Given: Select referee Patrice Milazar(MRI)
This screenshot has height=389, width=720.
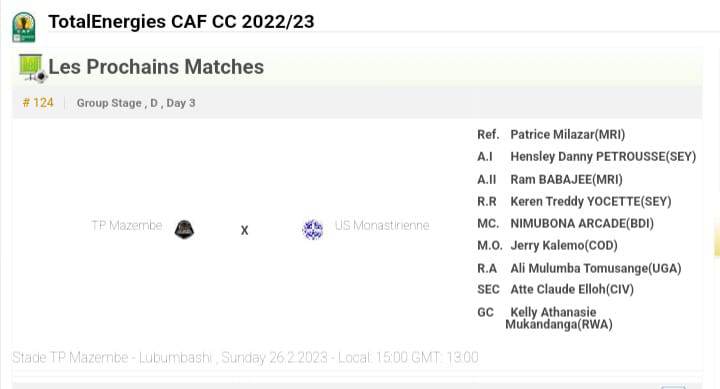Looking at the screenshot, I should [x=568, y=135].
